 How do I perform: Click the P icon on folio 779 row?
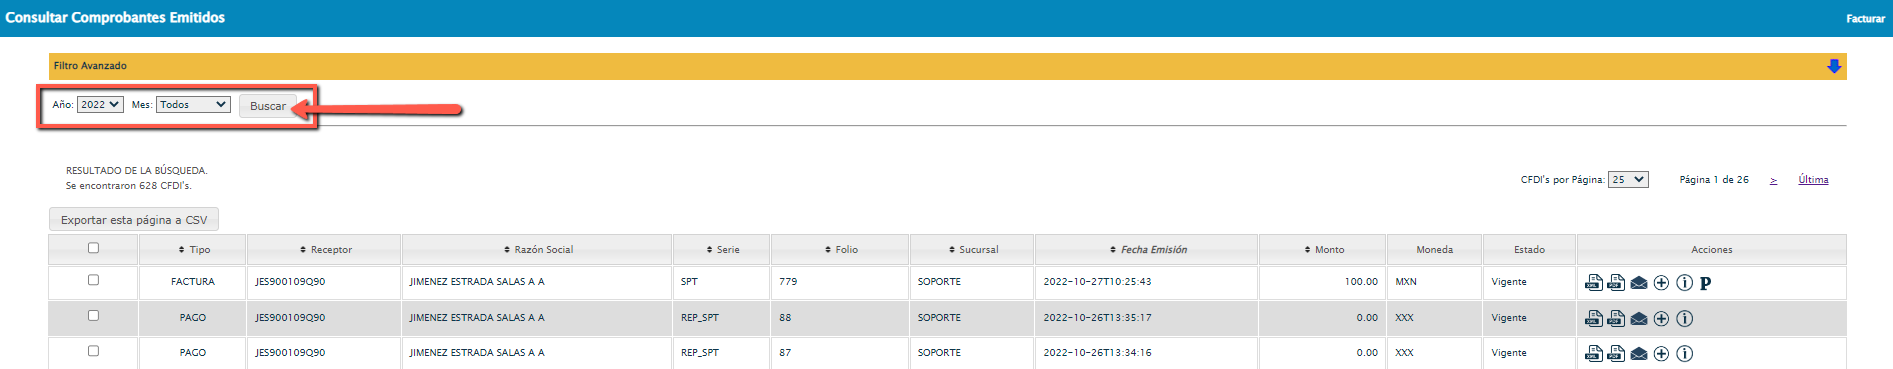click(1706, 283)
